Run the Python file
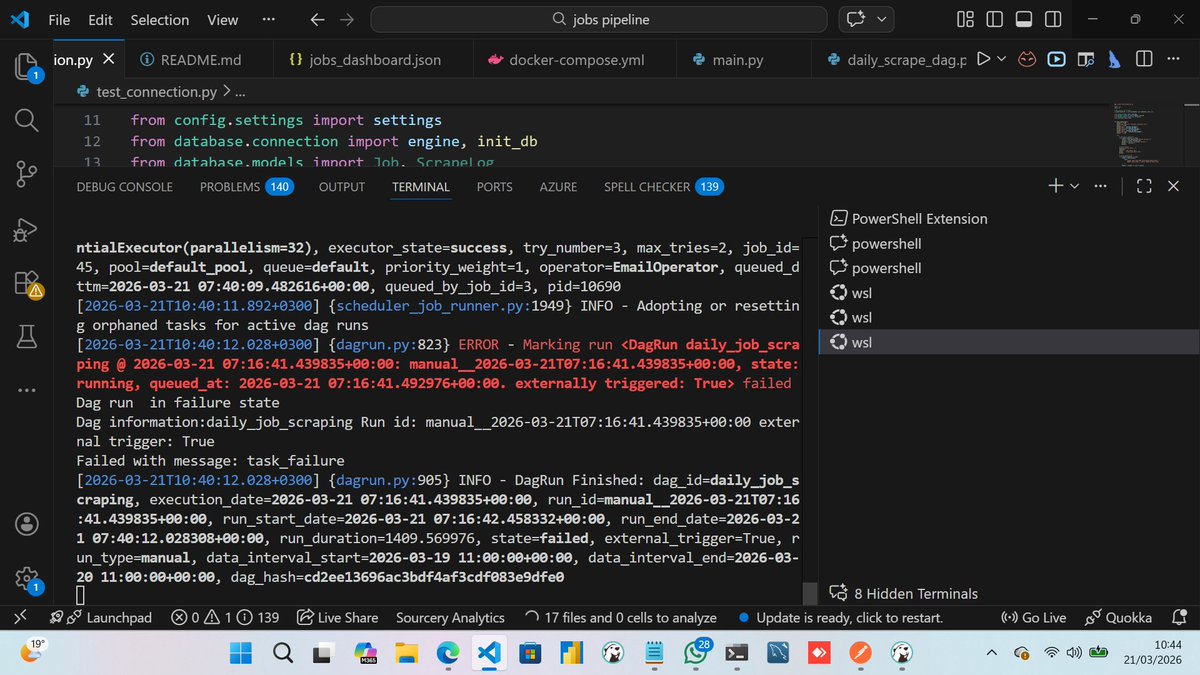The width and height of the screenshot is (1200, 675). [x=984, y=60]
